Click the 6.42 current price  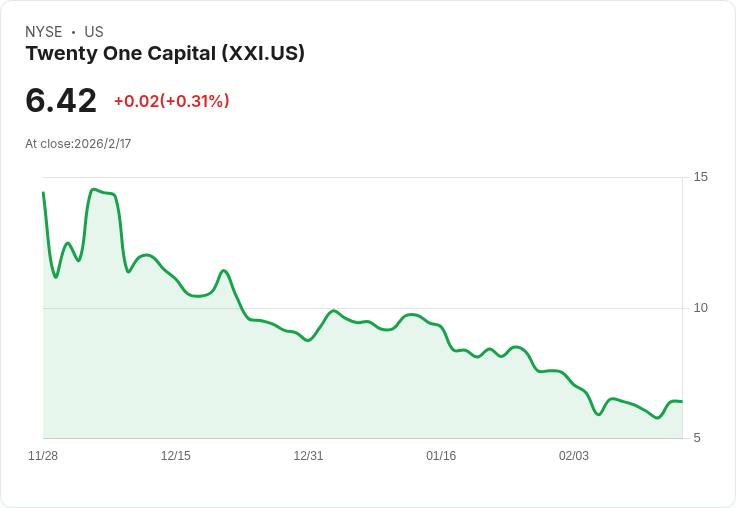pyautogui.click(x=61, y=100)
